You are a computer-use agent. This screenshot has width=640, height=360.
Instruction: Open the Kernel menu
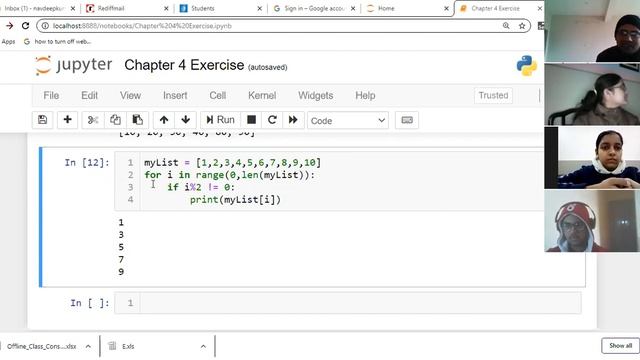click(x=262, y=96)
